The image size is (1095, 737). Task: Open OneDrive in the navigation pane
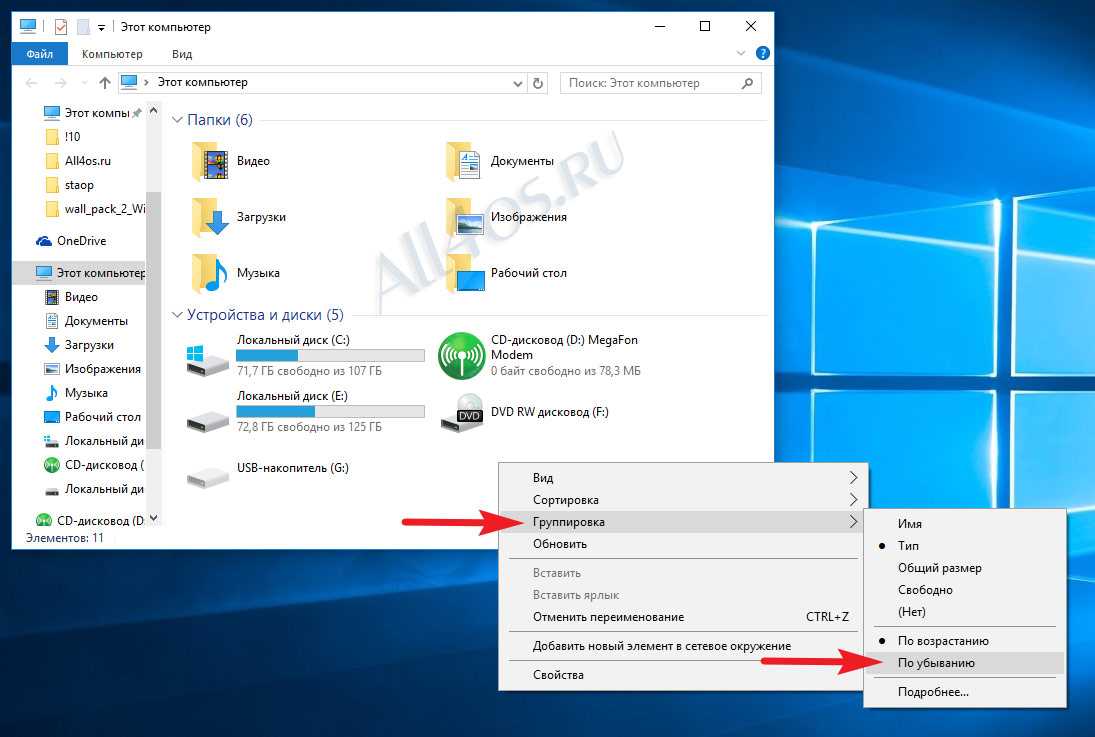[x=81, y=241]
